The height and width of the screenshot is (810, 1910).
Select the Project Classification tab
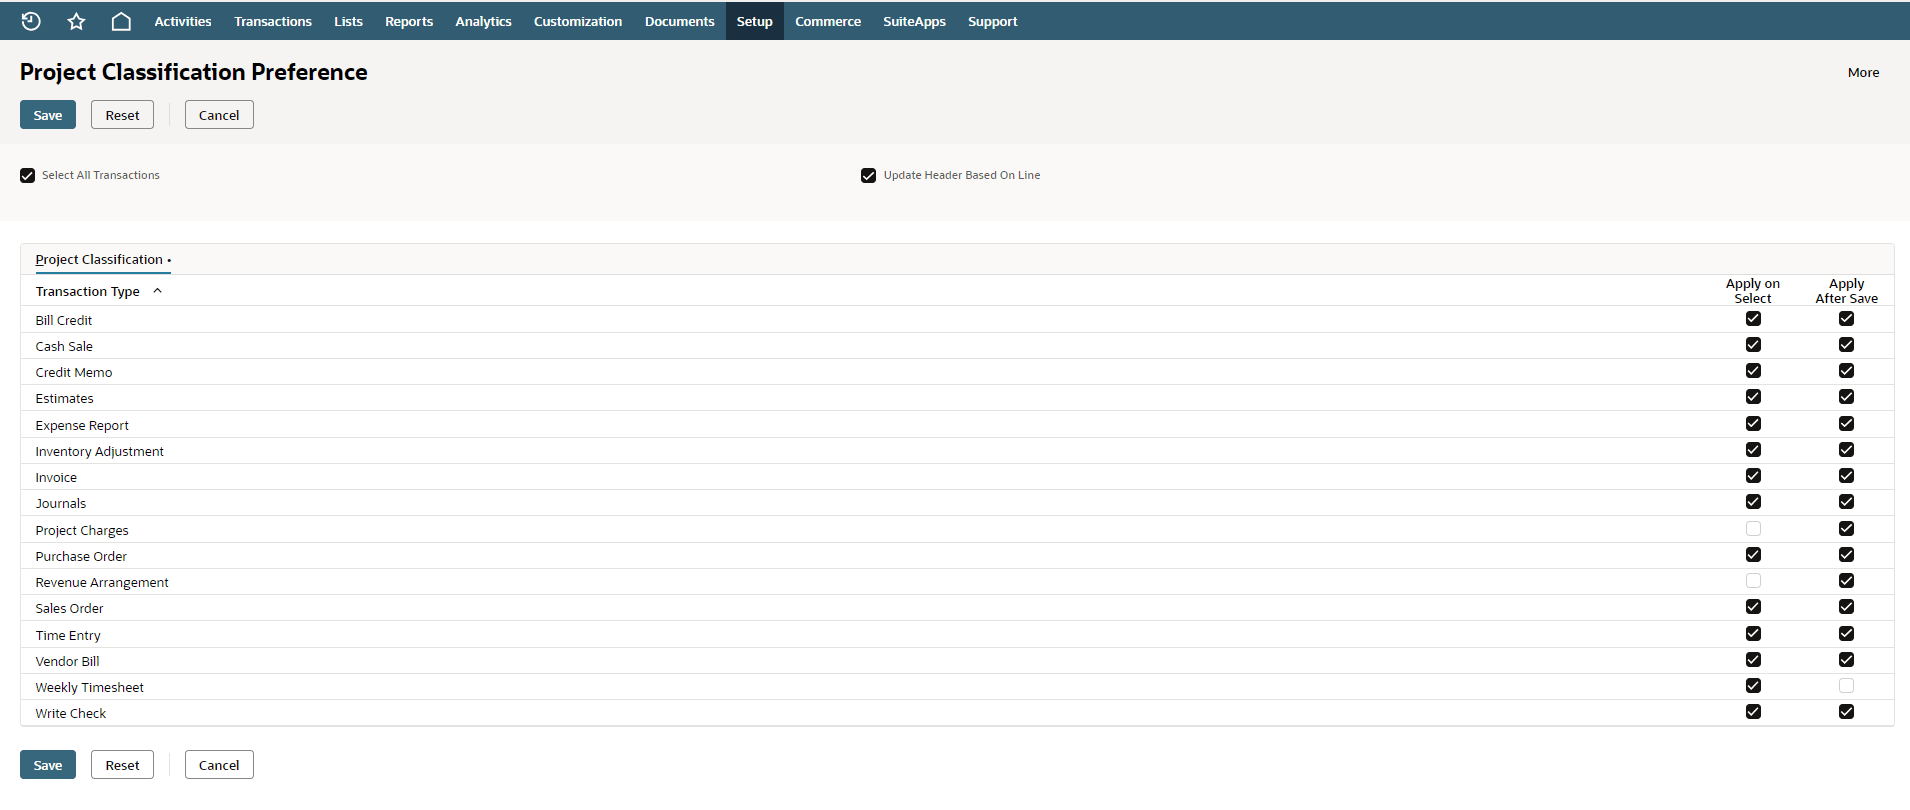(x=103, y=260)
